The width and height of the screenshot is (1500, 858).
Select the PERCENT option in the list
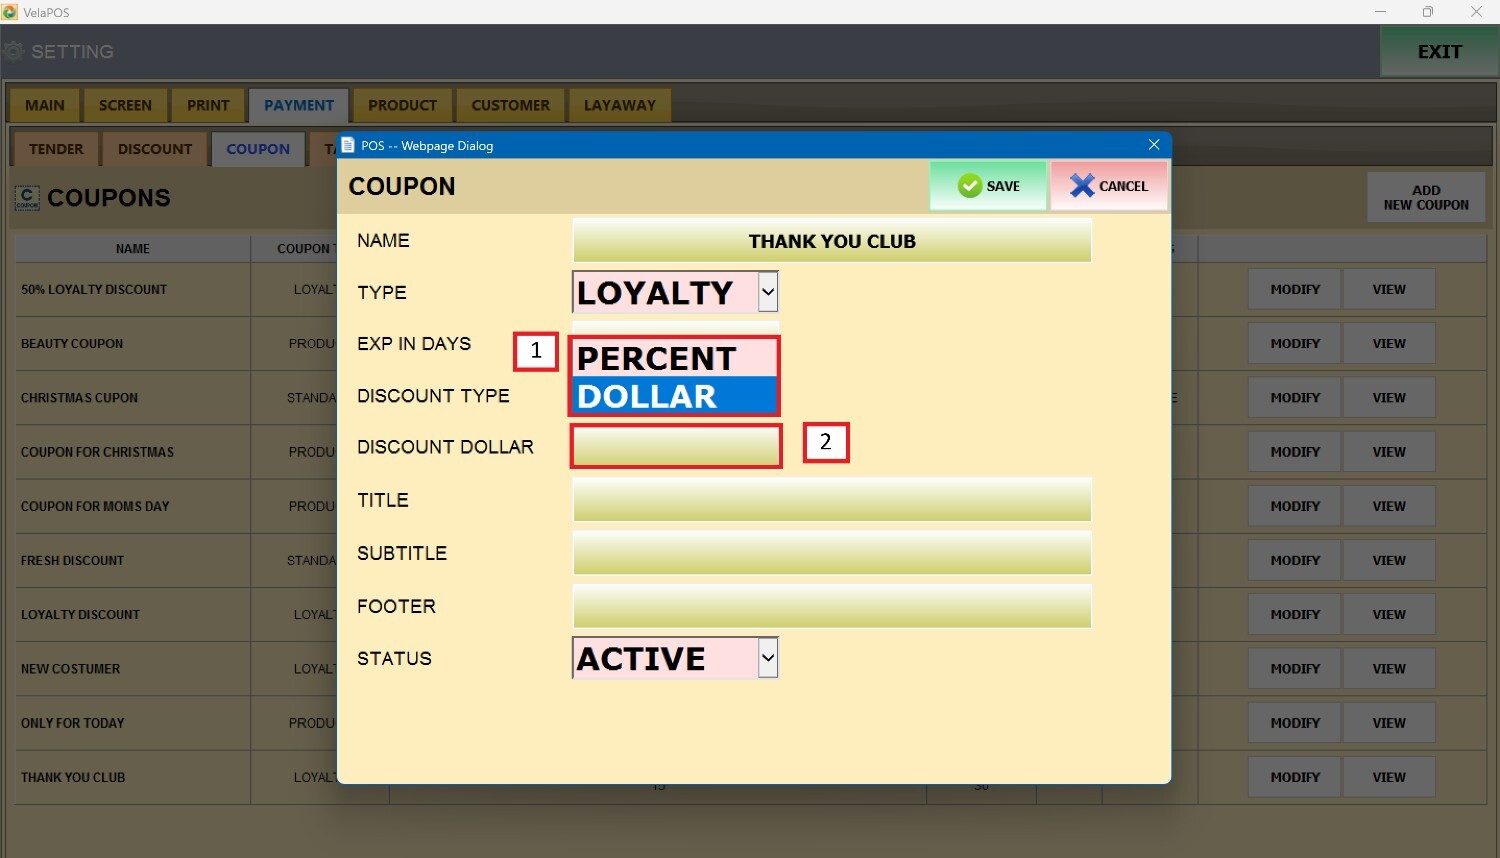tap(675, 358)
